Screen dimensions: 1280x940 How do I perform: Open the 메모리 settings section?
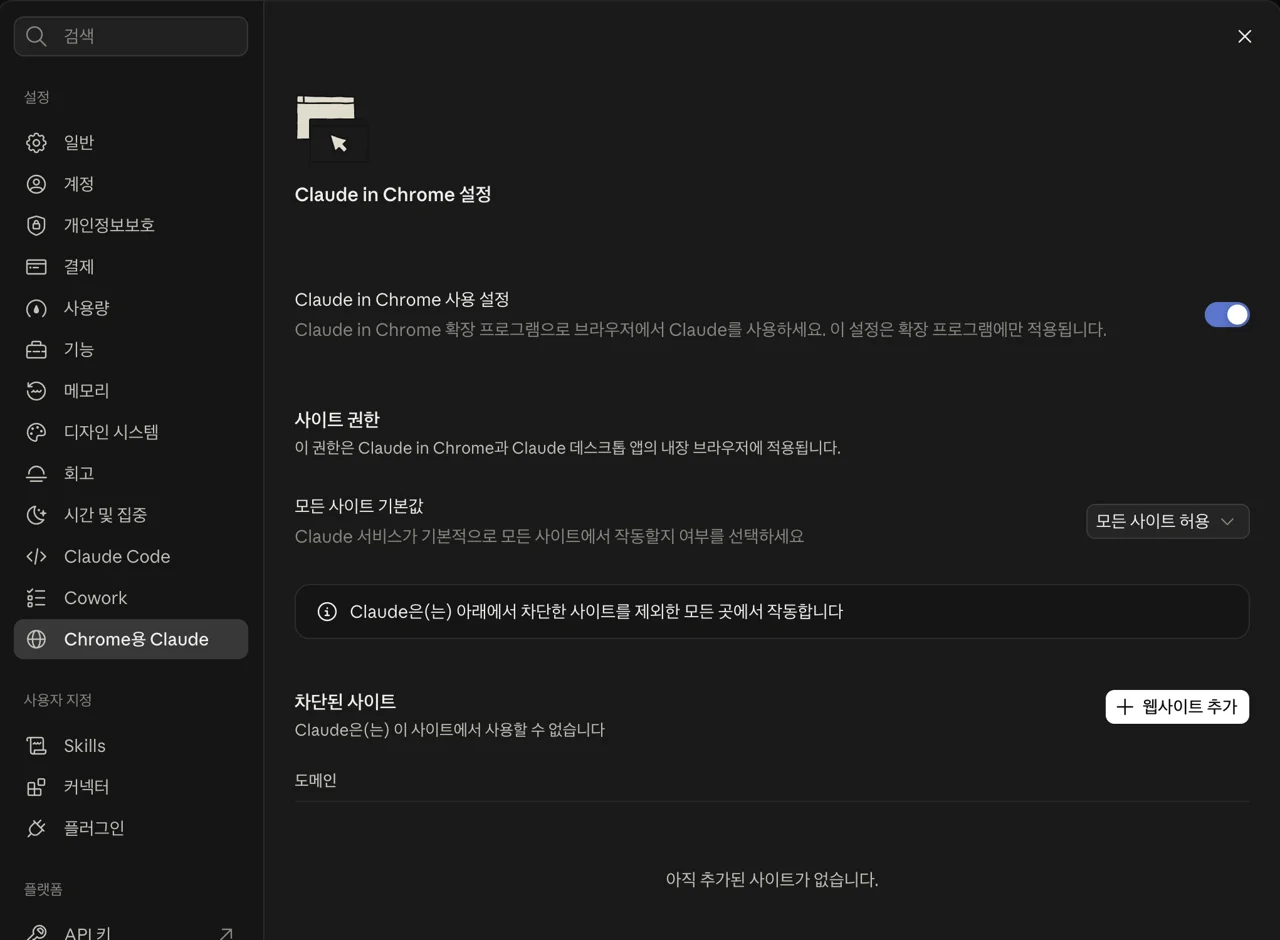(131, 391)
